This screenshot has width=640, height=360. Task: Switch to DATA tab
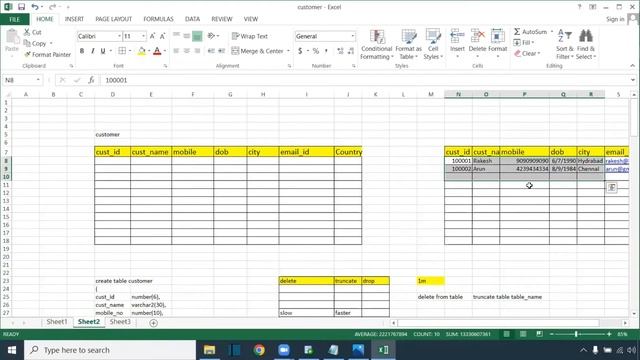pyautogui.click(x=192, y=19)
